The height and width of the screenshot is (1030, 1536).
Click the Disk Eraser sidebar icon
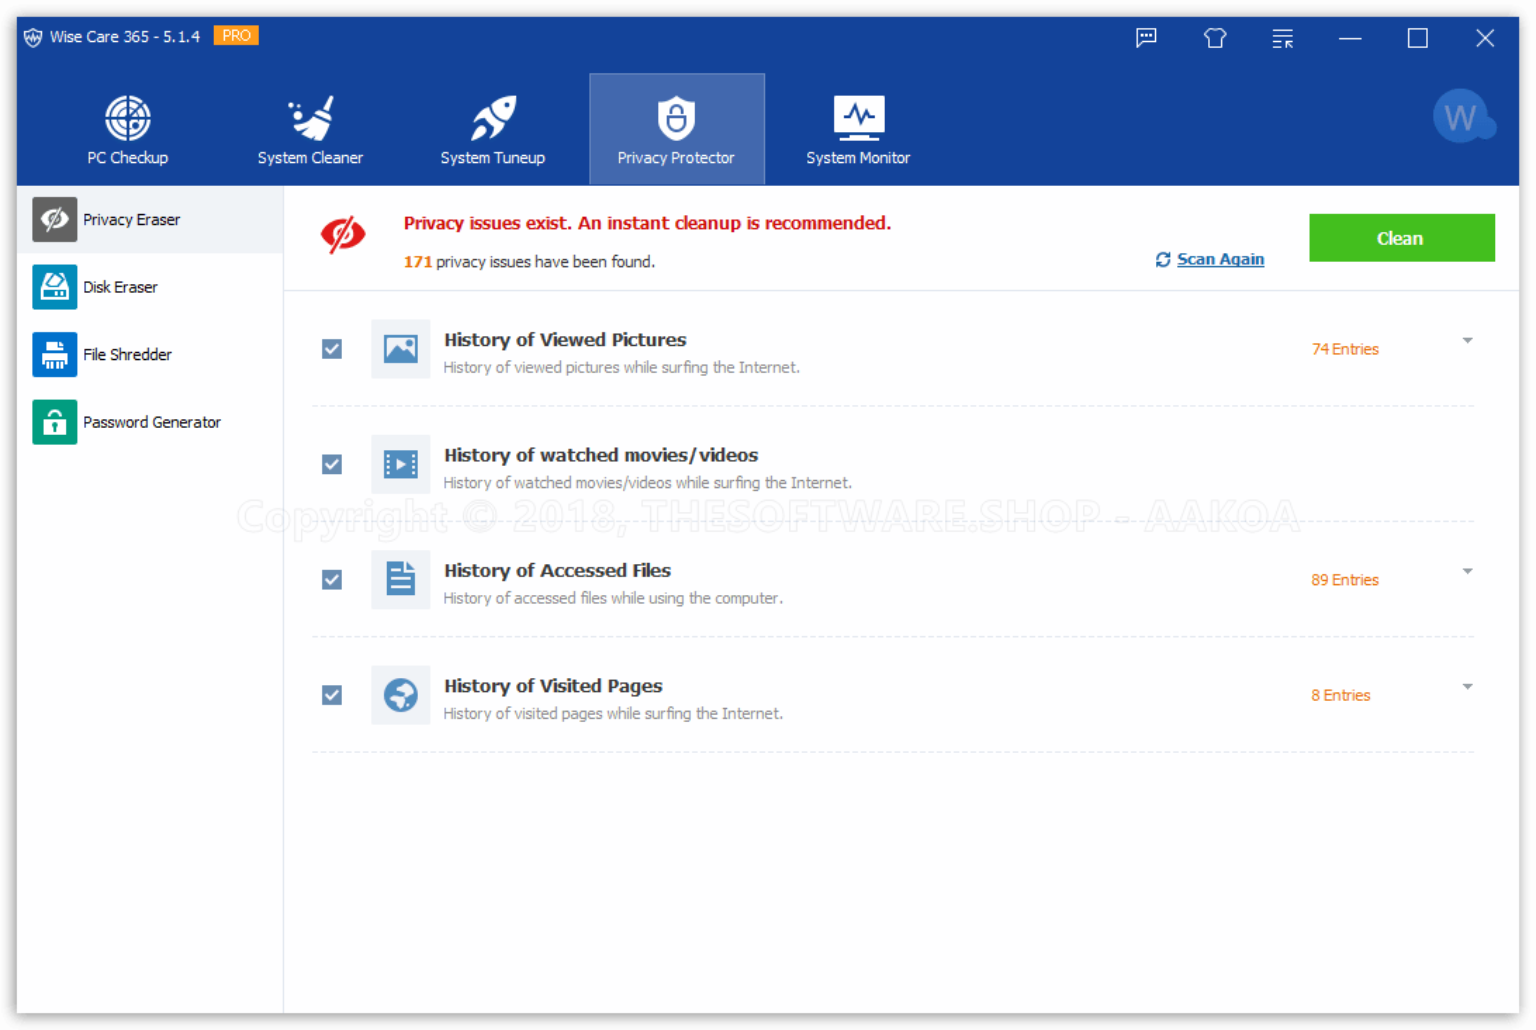55,287
